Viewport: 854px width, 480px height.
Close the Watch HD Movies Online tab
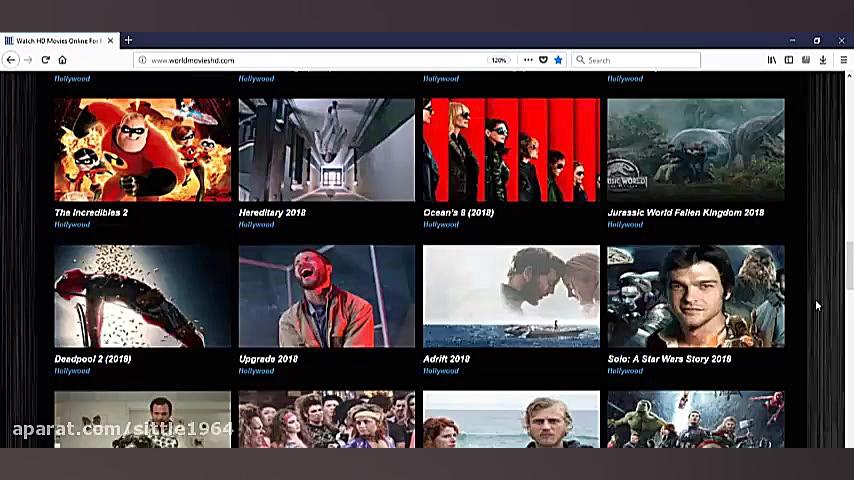coord(111,41)
